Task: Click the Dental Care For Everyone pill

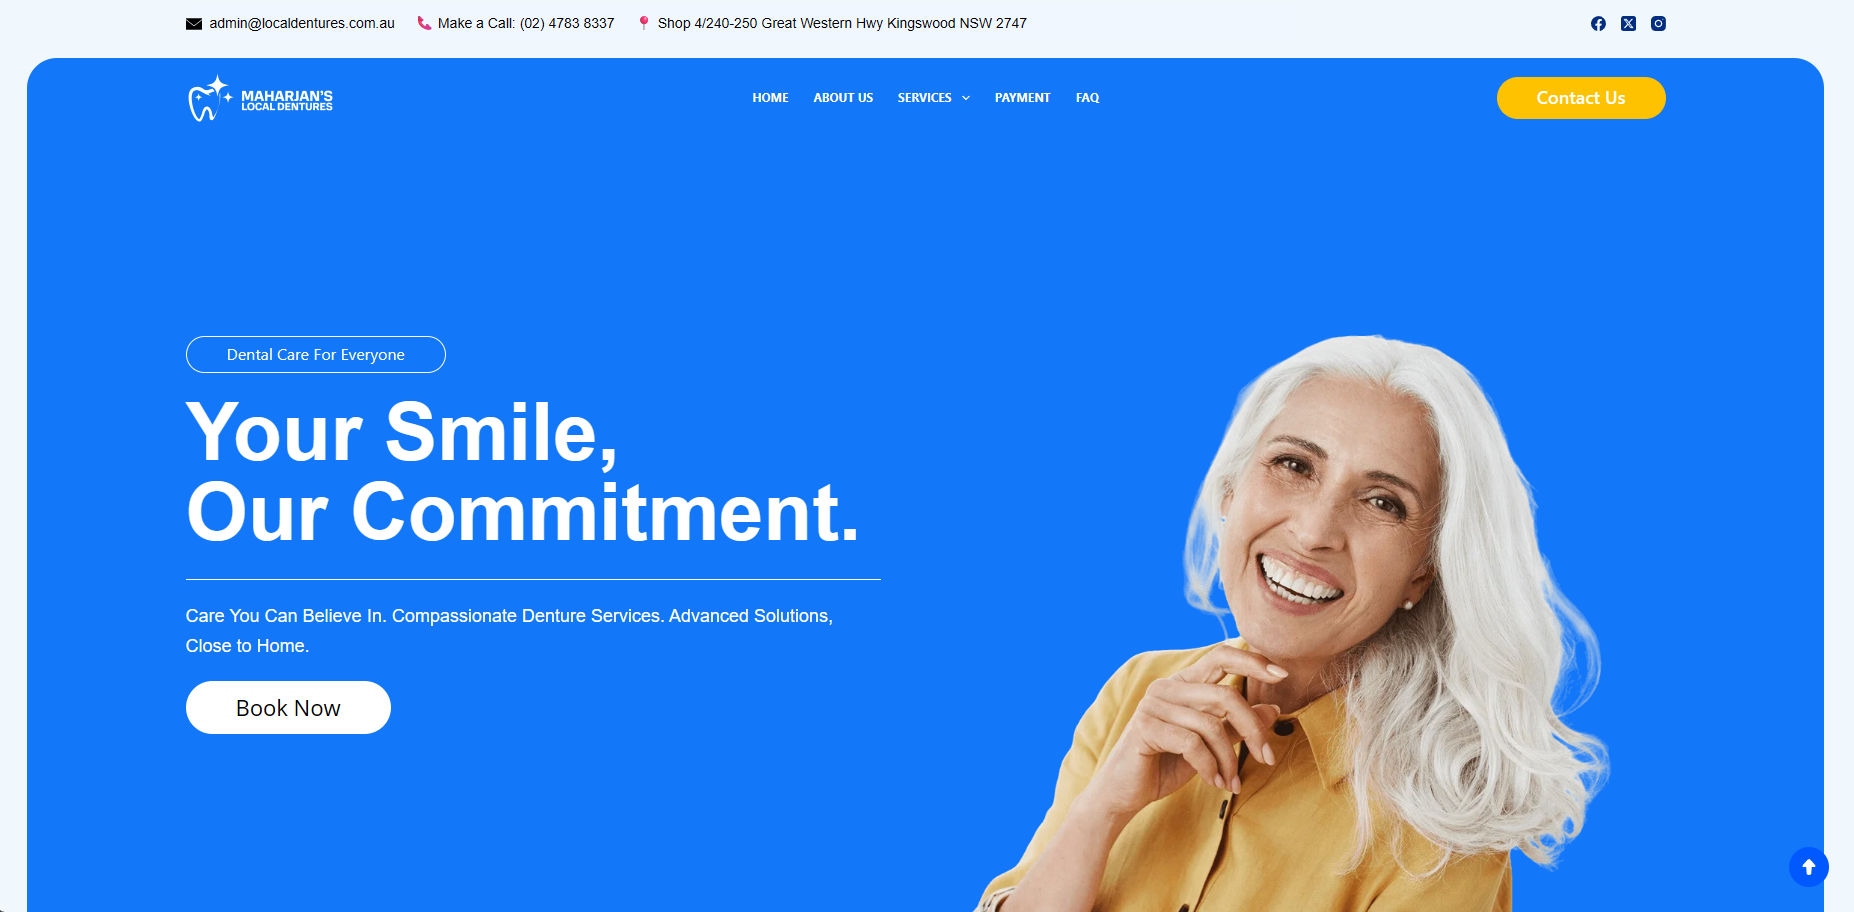Action: click(x=316, y=355)
